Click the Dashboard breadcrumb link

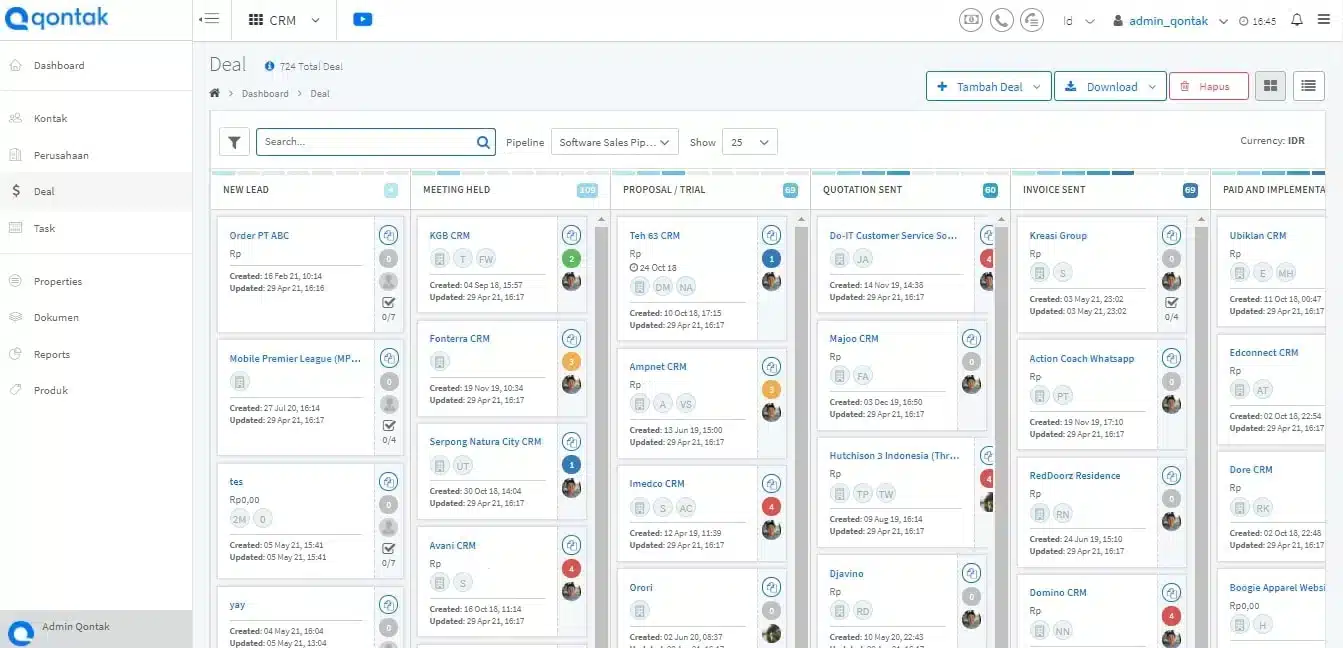tap(265, 93)
